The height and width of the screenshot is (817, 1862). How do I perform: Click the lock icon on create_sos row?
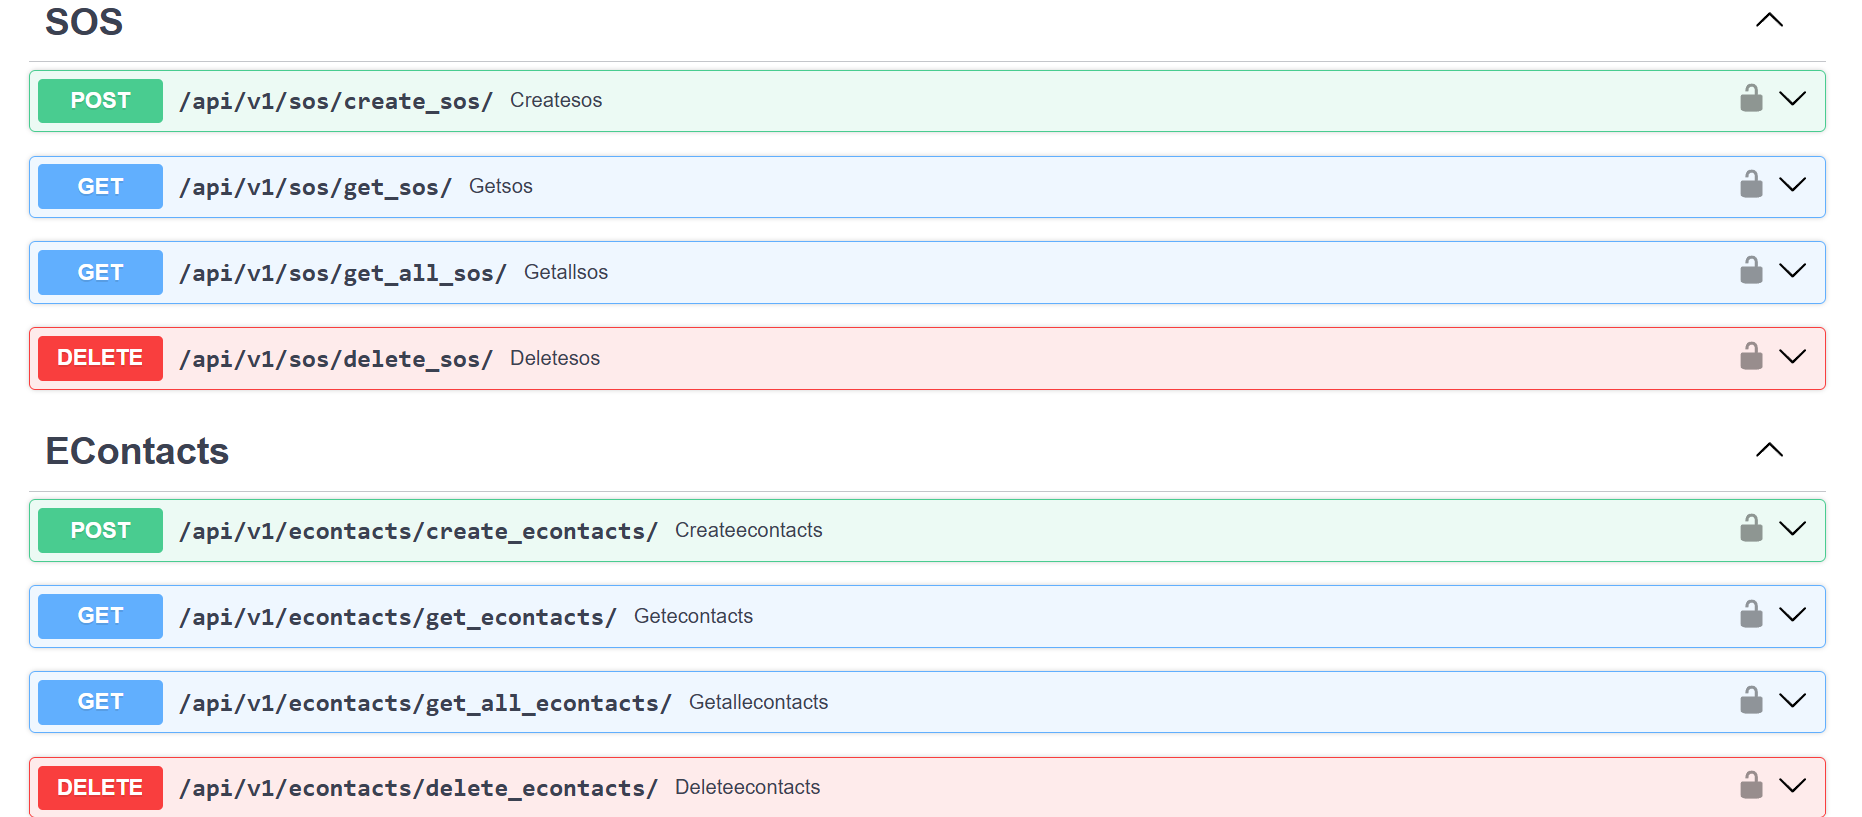tap(1751, 99)
